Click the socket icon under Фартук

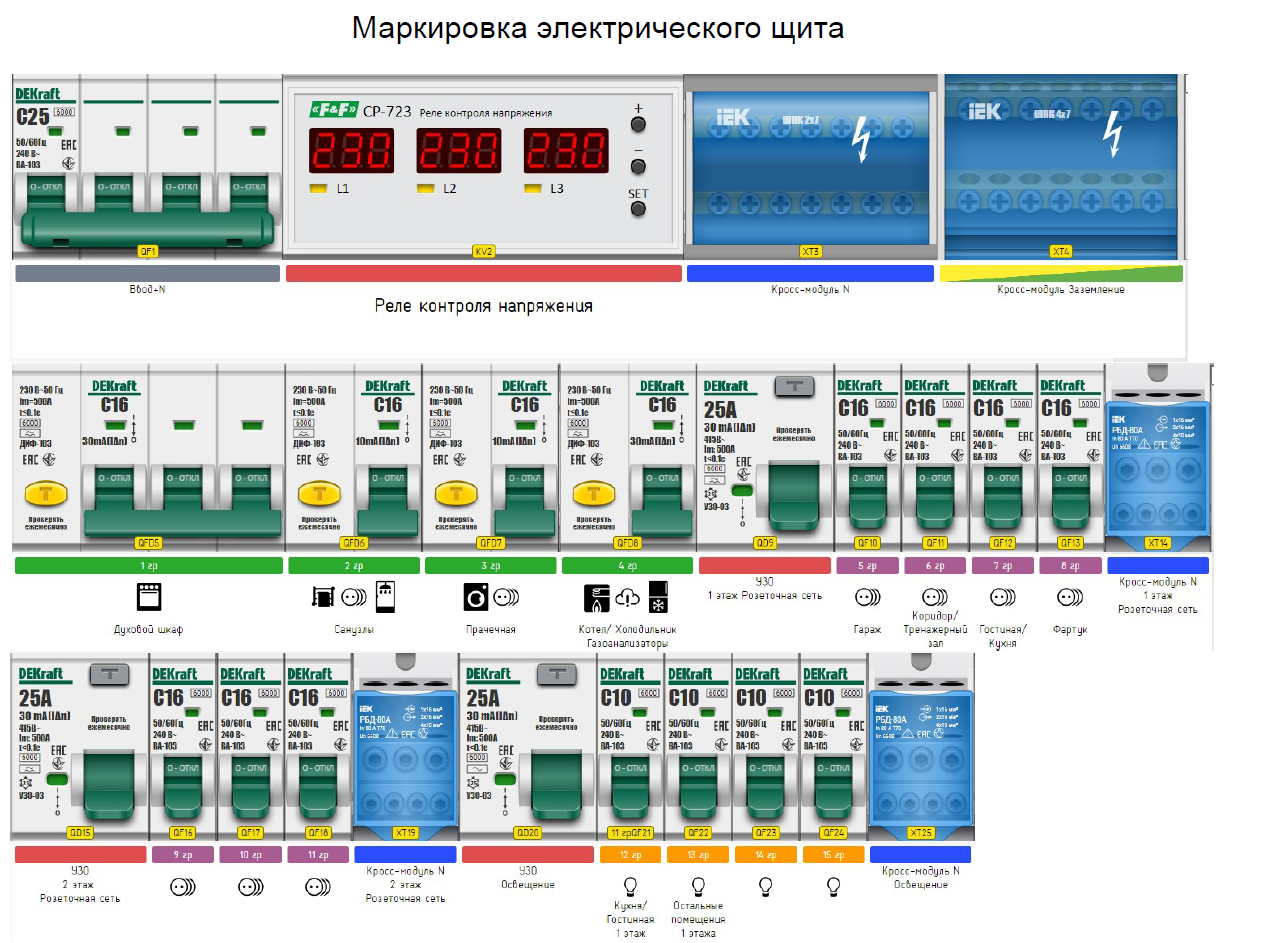click(x=1070, y=598)
